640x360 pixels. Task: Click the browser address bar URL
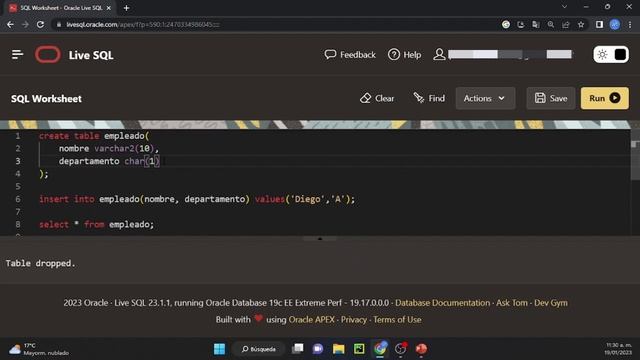pyautogui.click(x=143, y=24)
